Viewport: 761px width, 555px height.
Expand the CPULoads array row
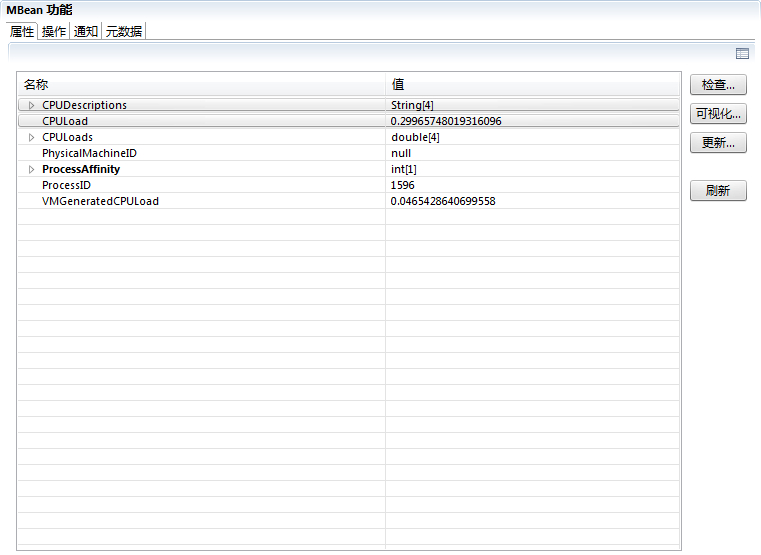pyautogui.click(x=31, y=137)
